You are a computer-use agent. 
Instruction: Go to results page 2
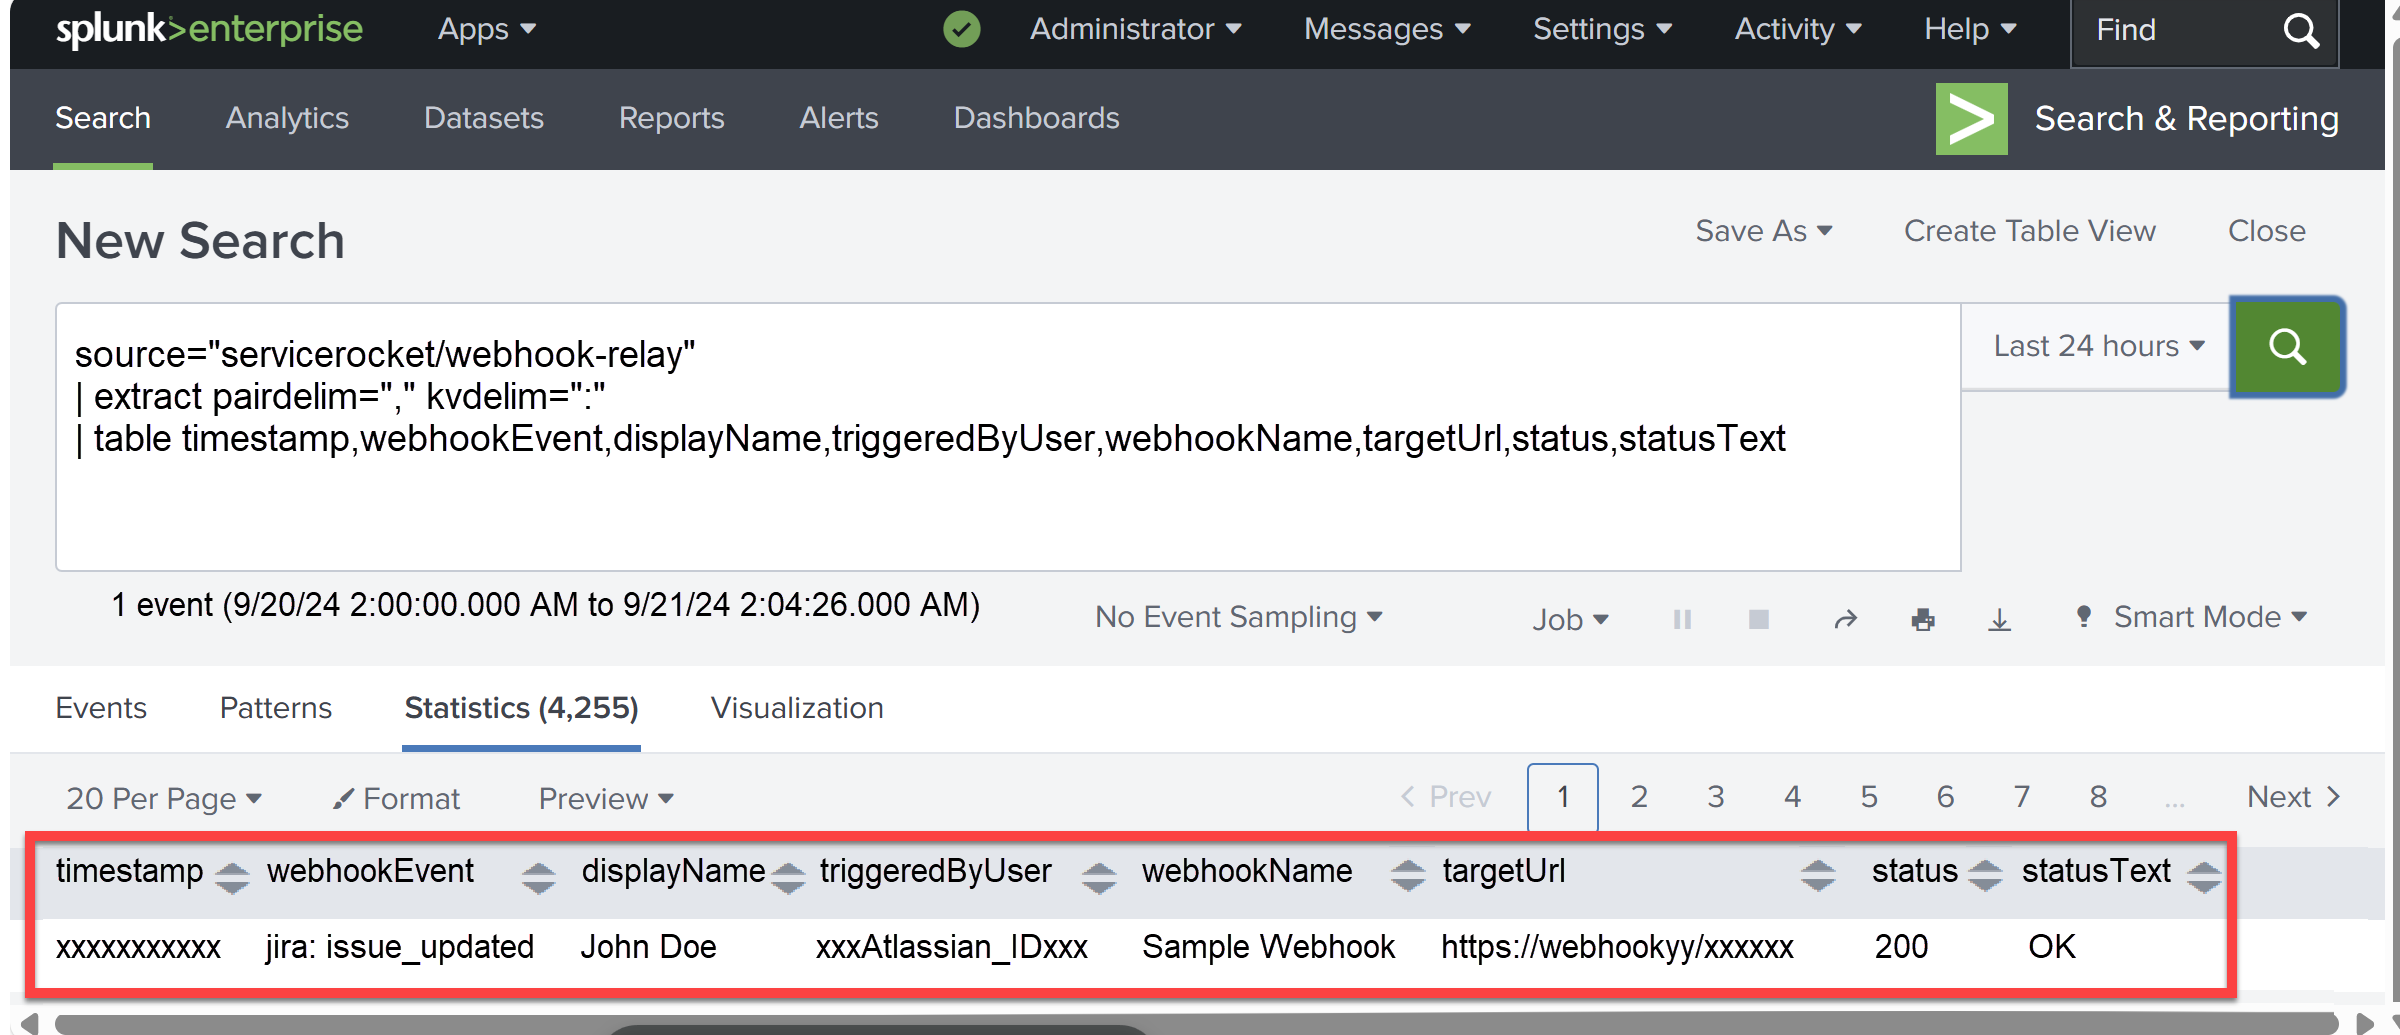(1639, 797)
